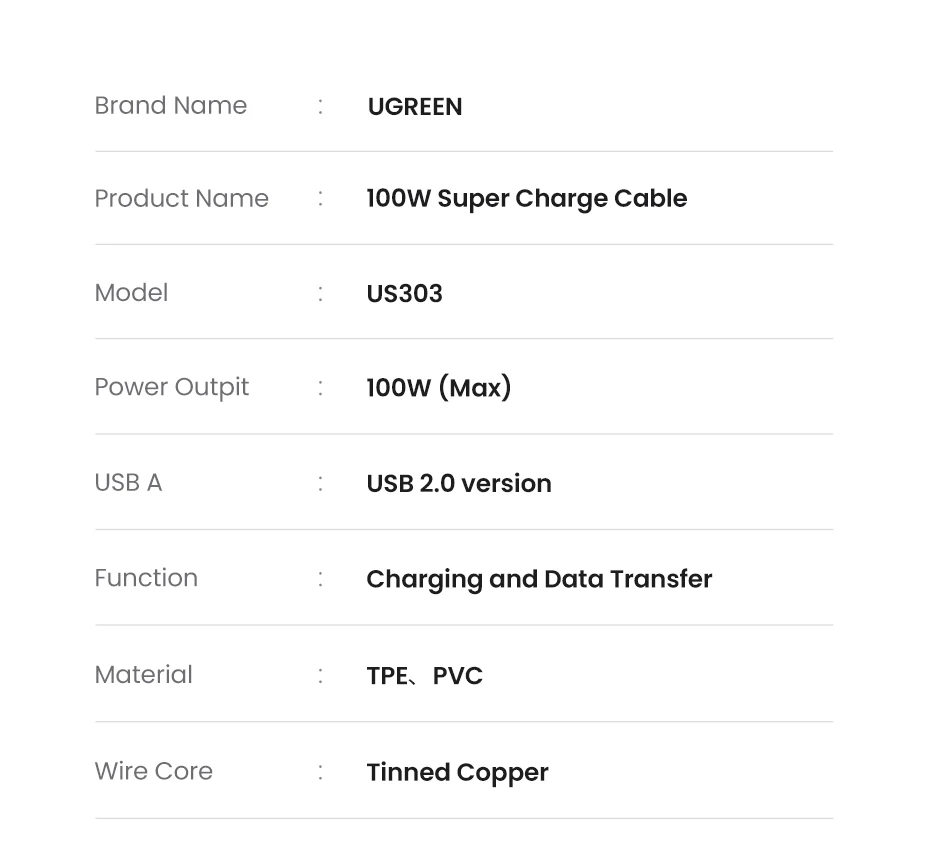Click the Function label
The image size is (930, 868).
point(146,578)
